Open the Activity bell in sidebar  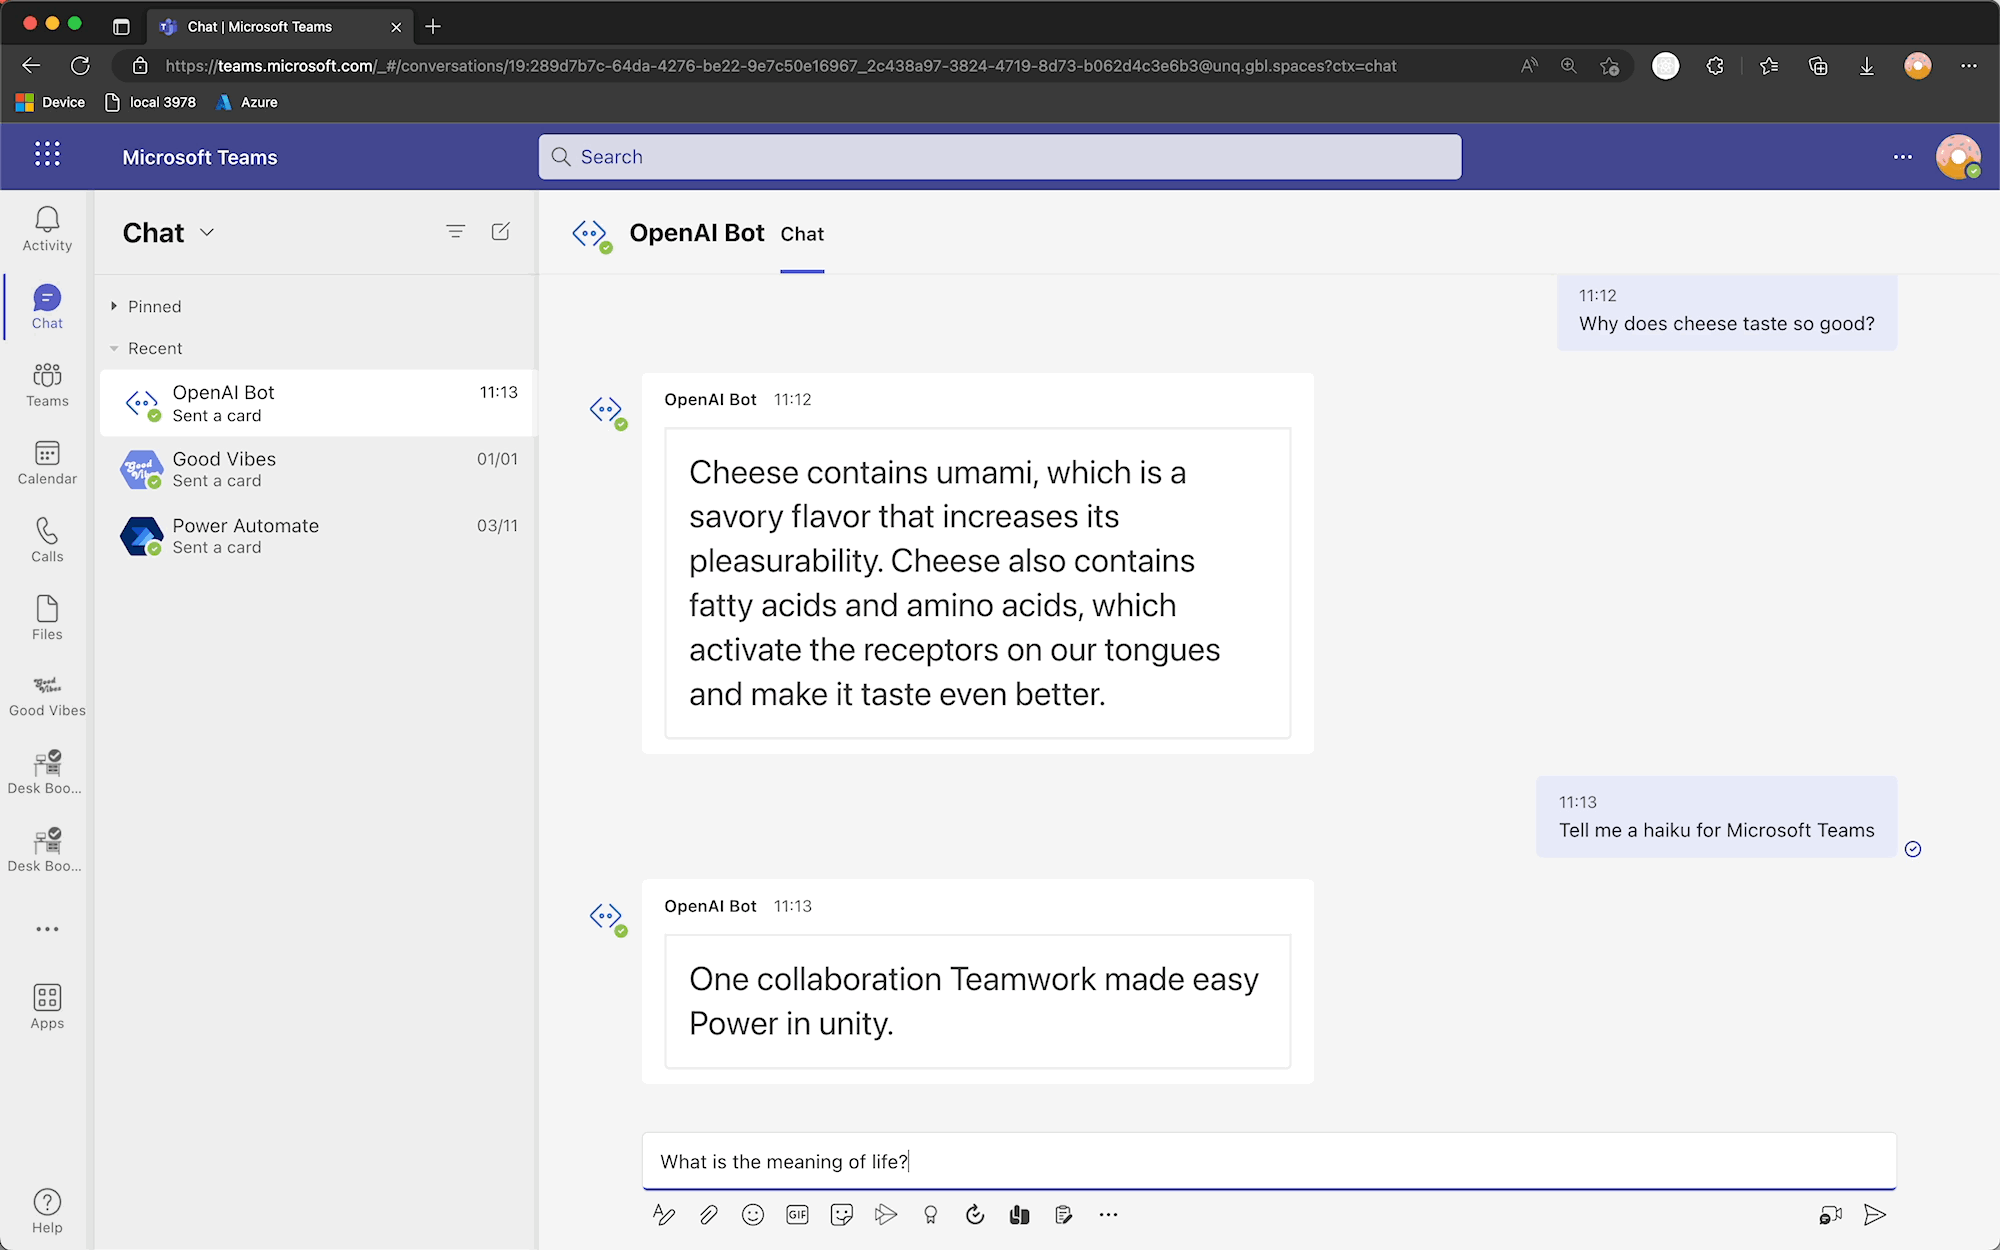pos(47,229)
